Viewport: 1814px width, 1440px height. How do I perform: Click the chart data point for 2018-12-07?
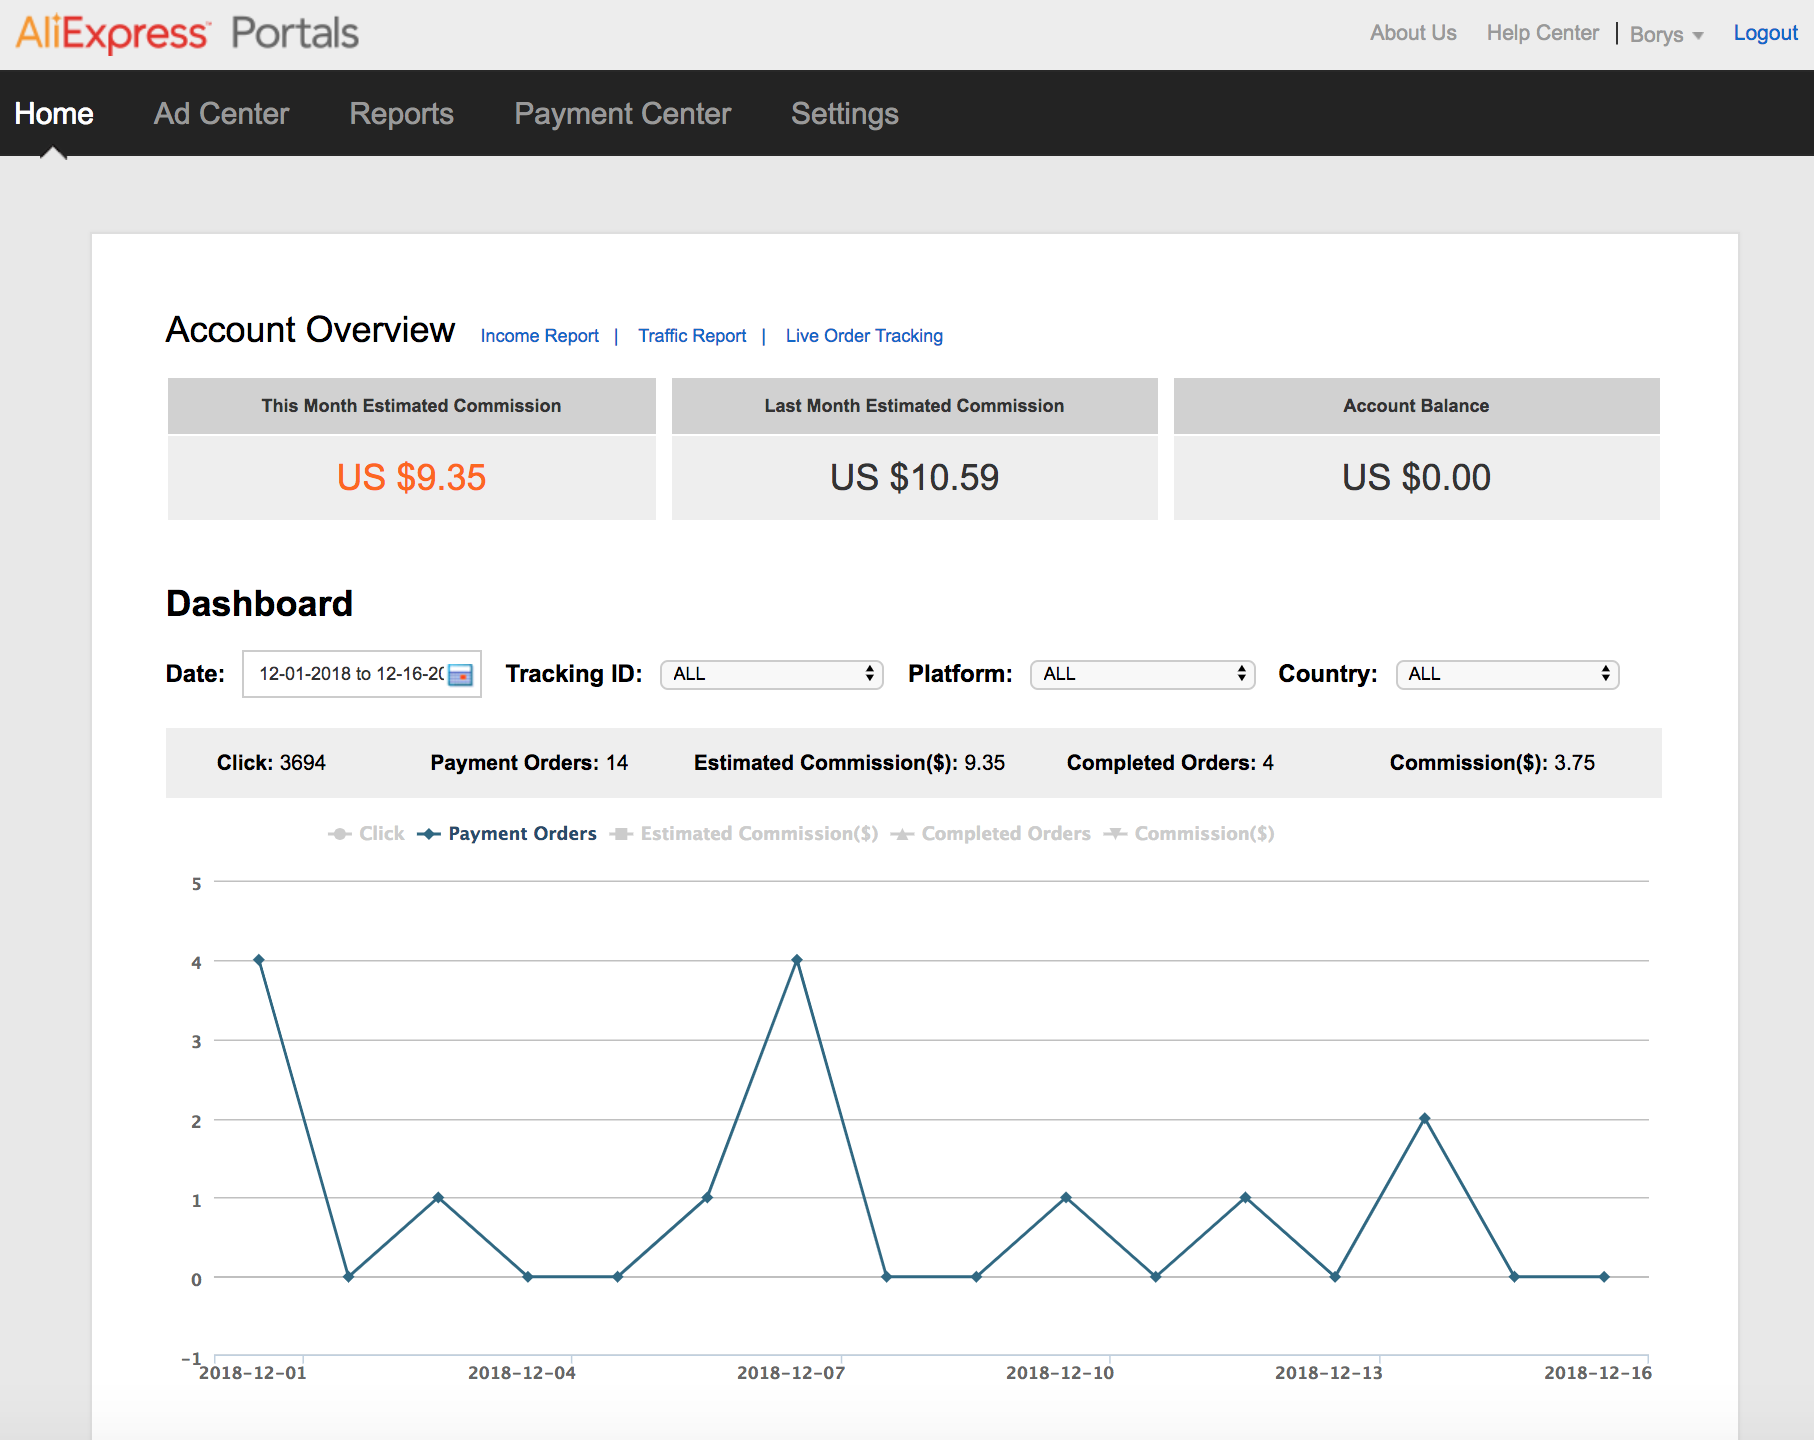(797, 960)
